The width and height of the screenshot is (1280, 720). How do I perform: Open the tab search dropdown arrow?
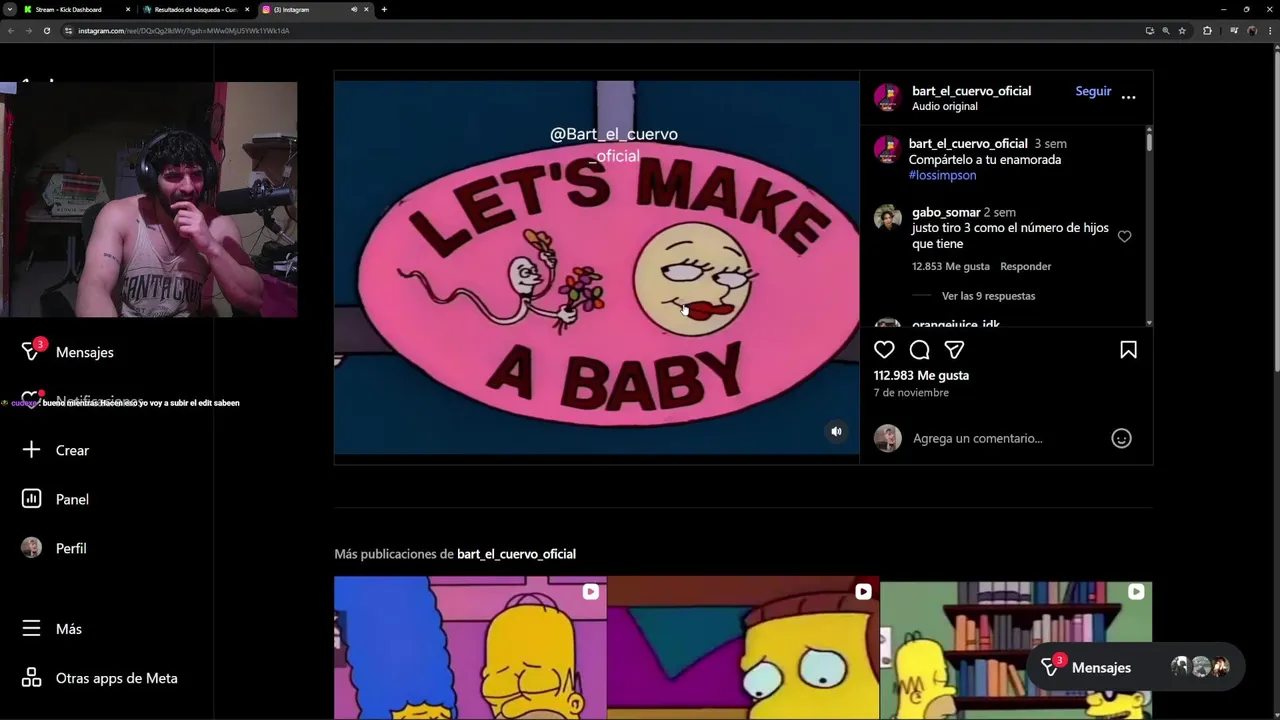(9, 9)
